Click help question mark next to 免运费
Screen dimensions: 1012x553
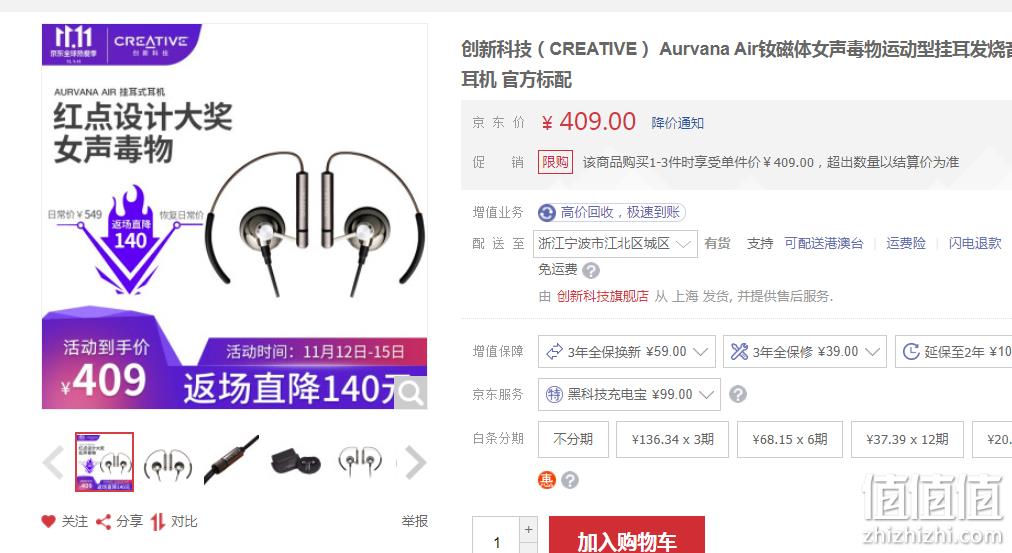(591, 270)
